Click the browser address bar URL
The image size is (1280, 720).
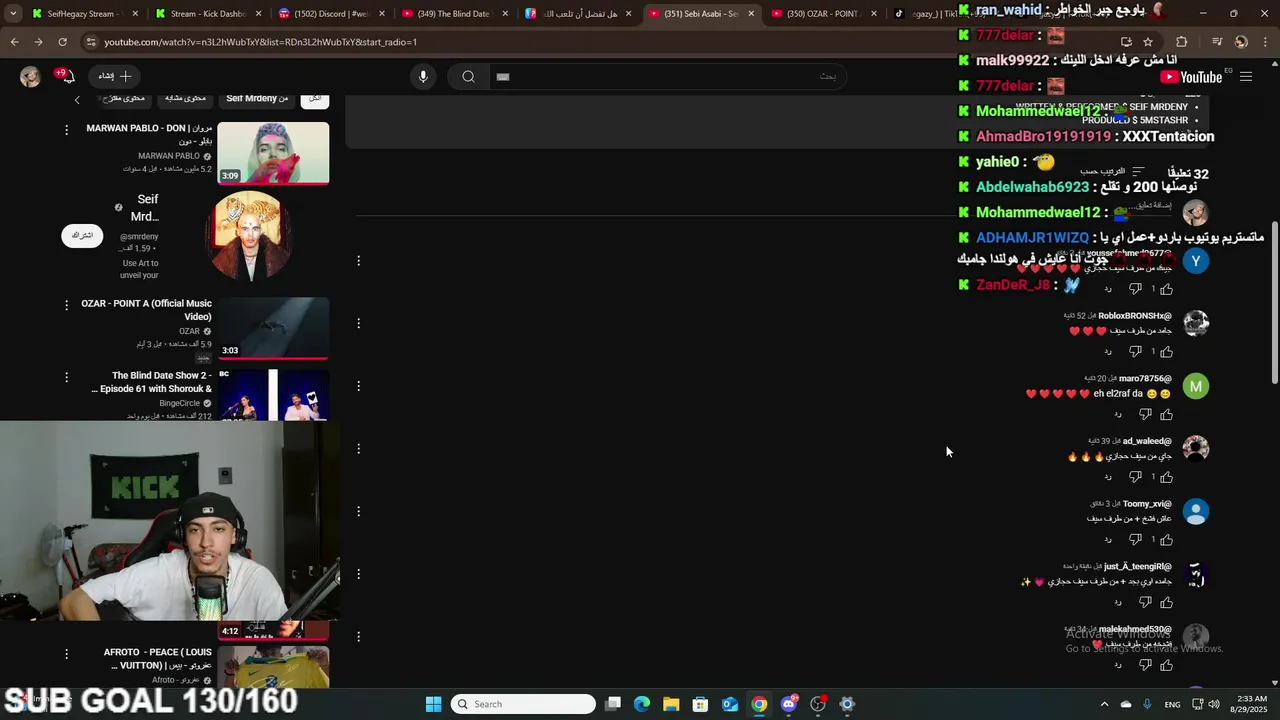tap(260, 42)
